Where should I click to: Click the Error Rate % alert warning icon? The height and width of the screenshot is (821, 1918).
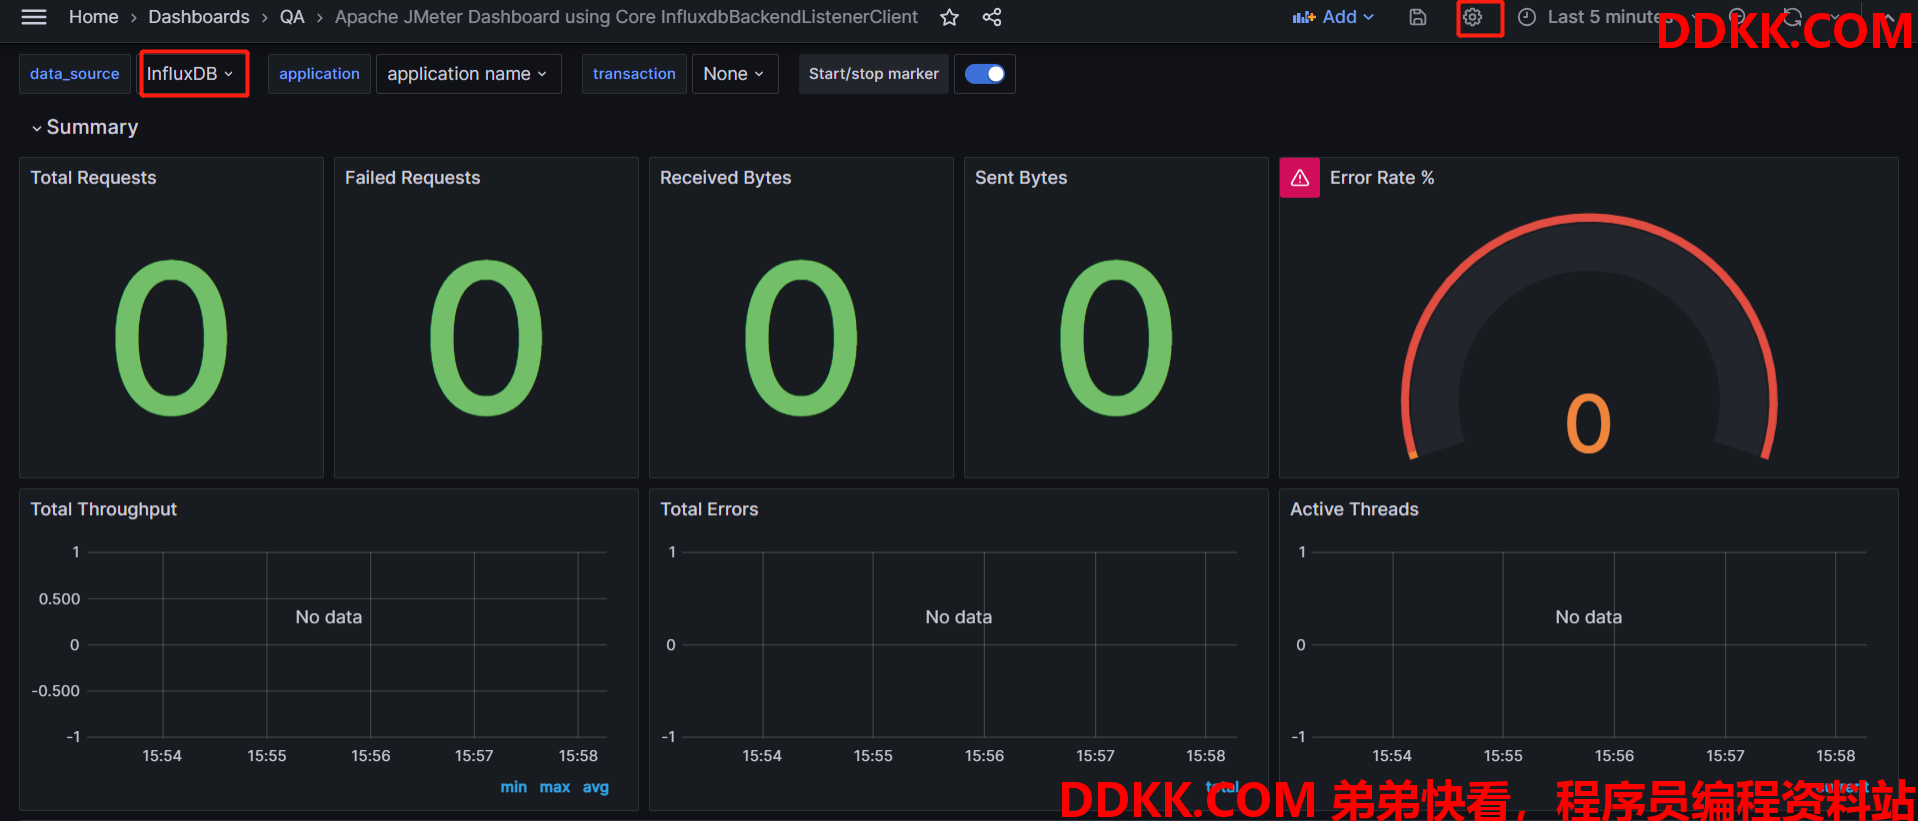point(1300,178)
